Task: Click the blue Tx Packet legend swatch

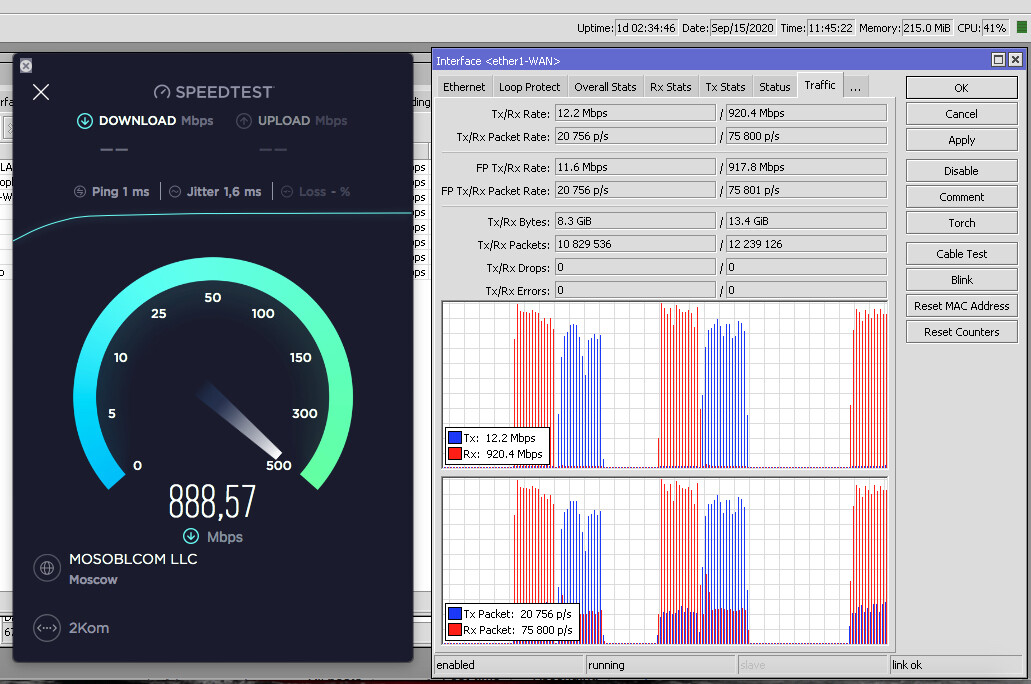Action: tap(454, 614)
